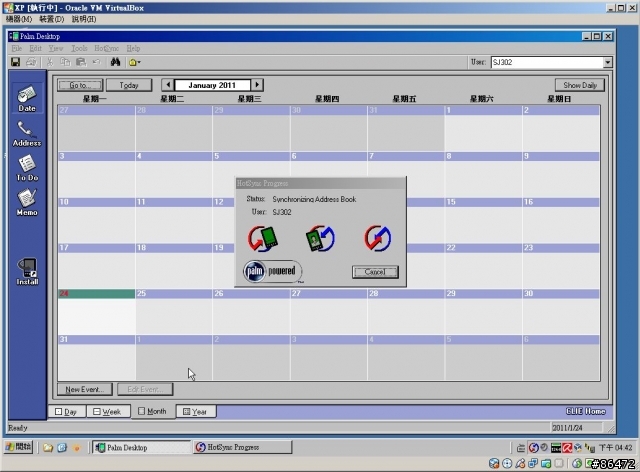Open the Internet Explorer quick launch icon
Screen dimensions: 640x472
pyautogui.click(x=62, y=448)
